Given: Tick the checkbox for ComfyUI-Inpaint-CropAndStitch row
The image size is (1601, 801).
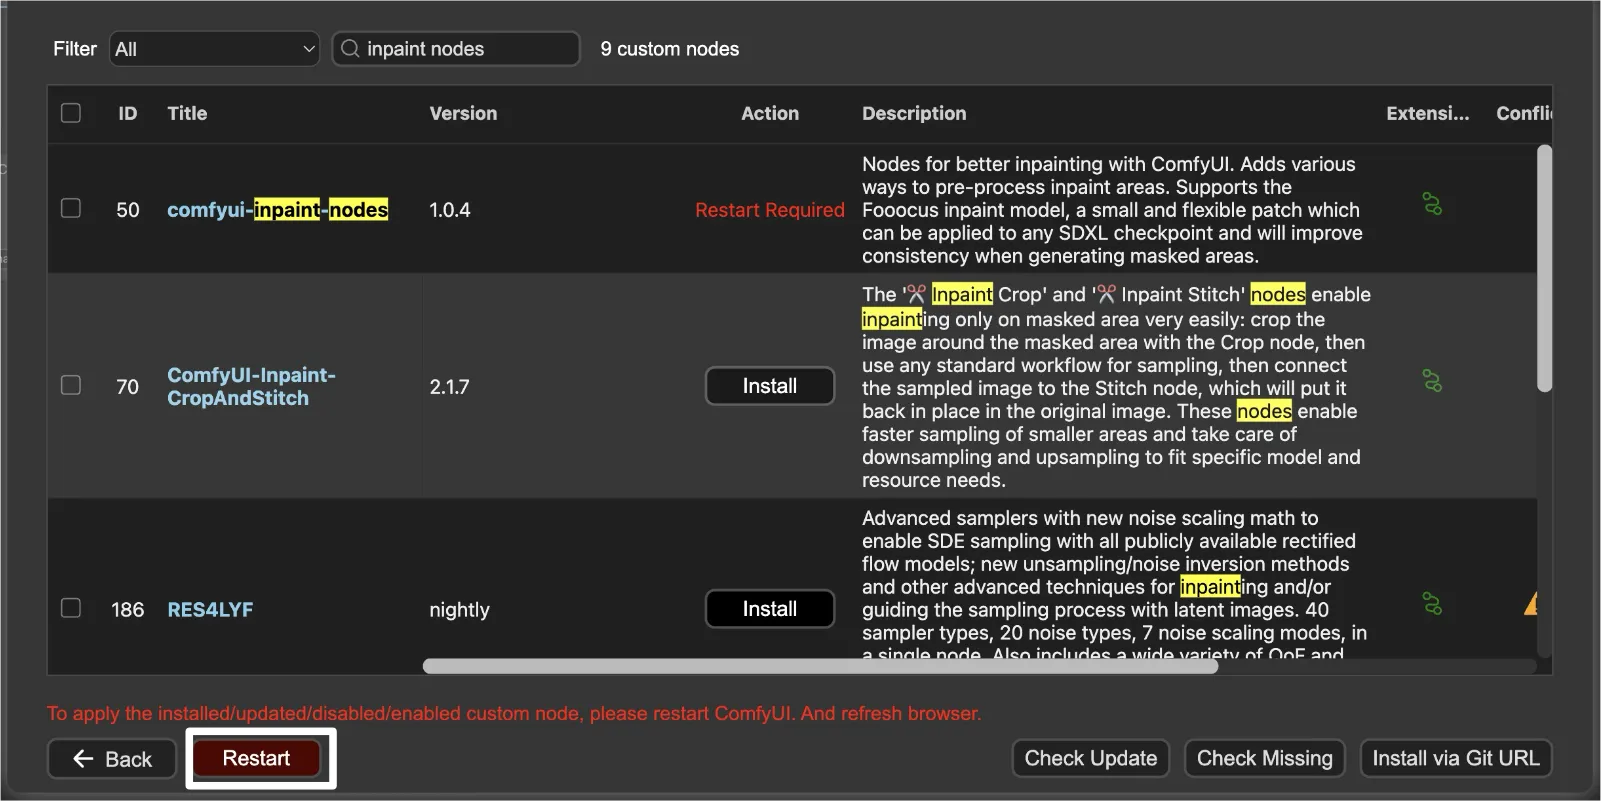Looking at the screenshot, I should 71,385.
